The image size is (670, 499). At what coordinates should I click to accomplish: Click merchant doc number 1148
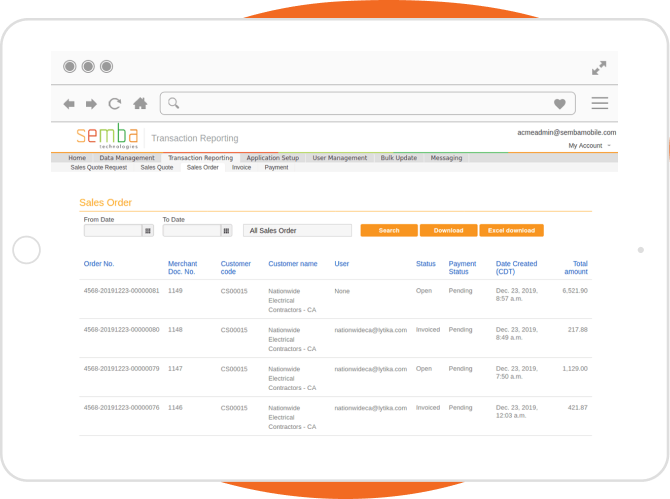(175, 329)
